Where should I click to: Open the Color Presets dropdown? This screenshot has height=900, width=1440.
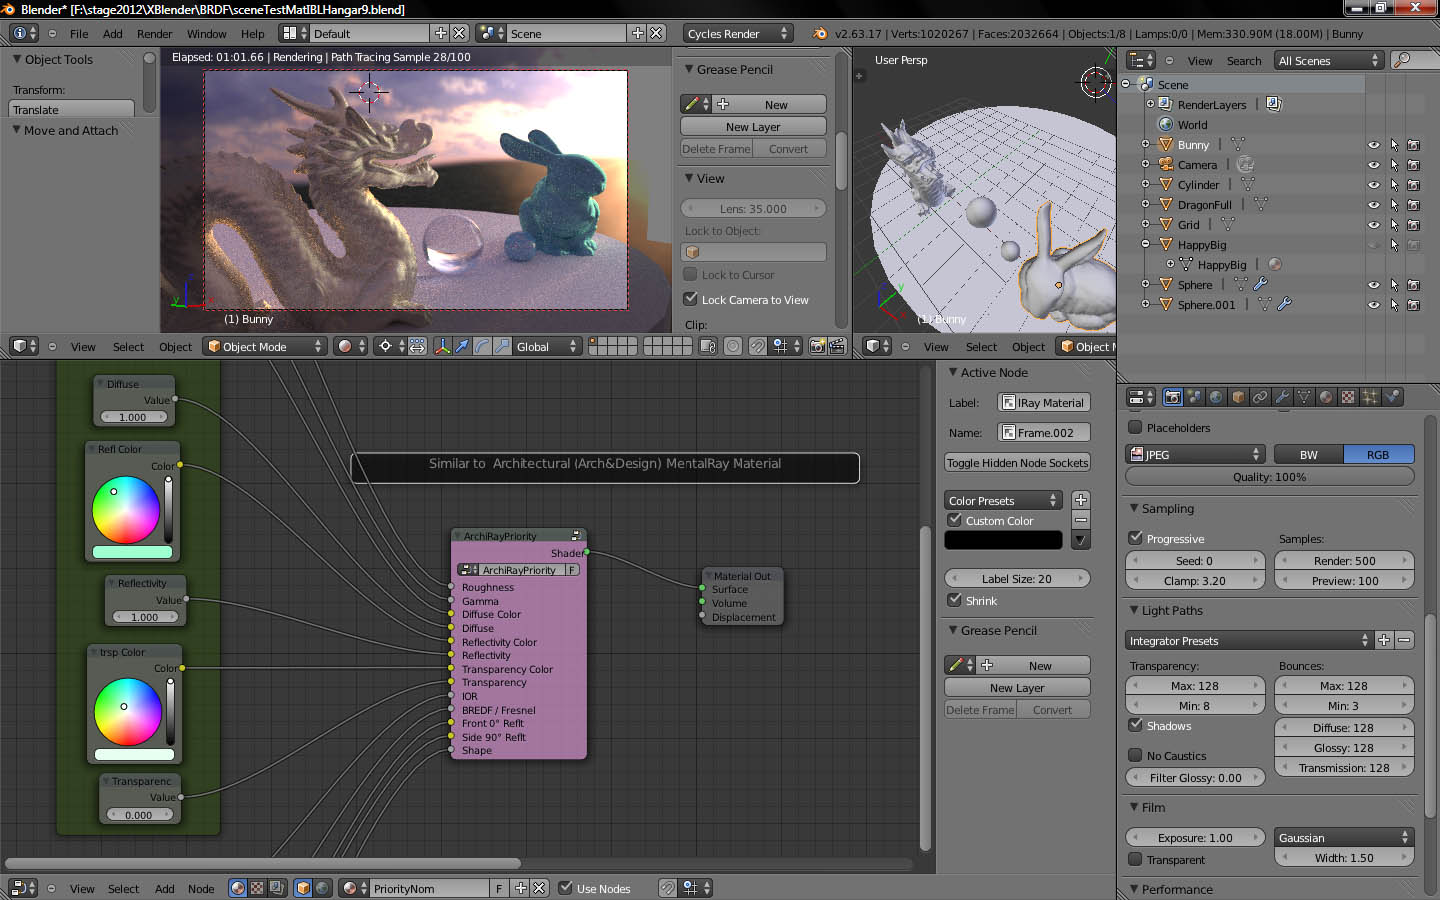point(1002,500)
